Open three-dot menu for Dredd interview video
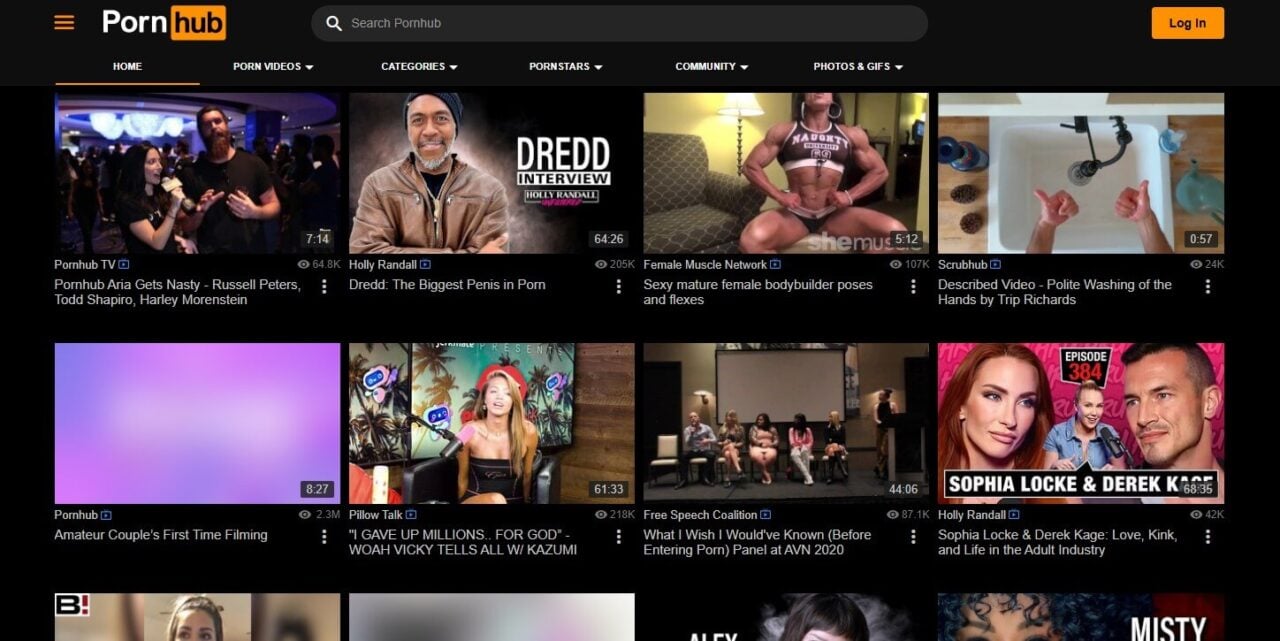This screenshot has width=1280, height=641. pyautogui.click(x=618, y=287)
